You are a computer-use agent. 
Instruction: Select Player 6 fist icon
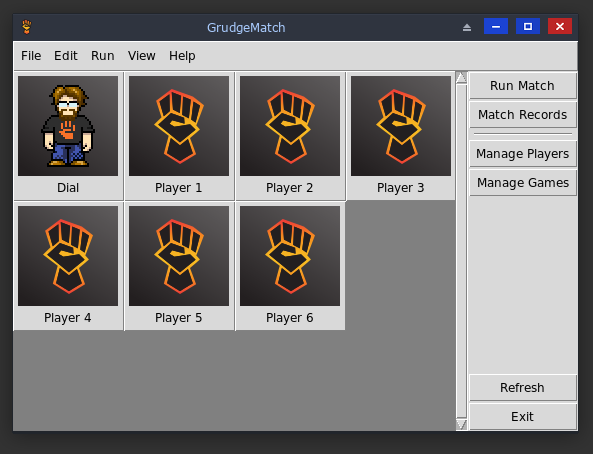click(x=290, y=256)
